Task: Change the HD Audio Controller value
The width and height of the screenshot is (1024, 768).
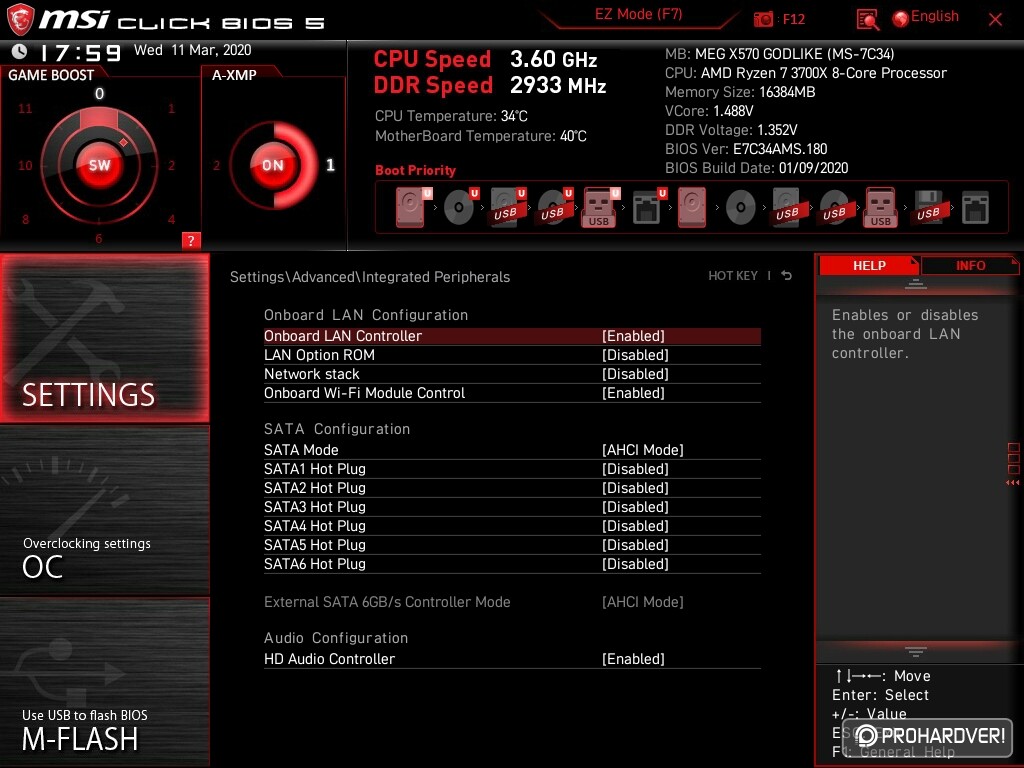Action: tap(633, 658)
